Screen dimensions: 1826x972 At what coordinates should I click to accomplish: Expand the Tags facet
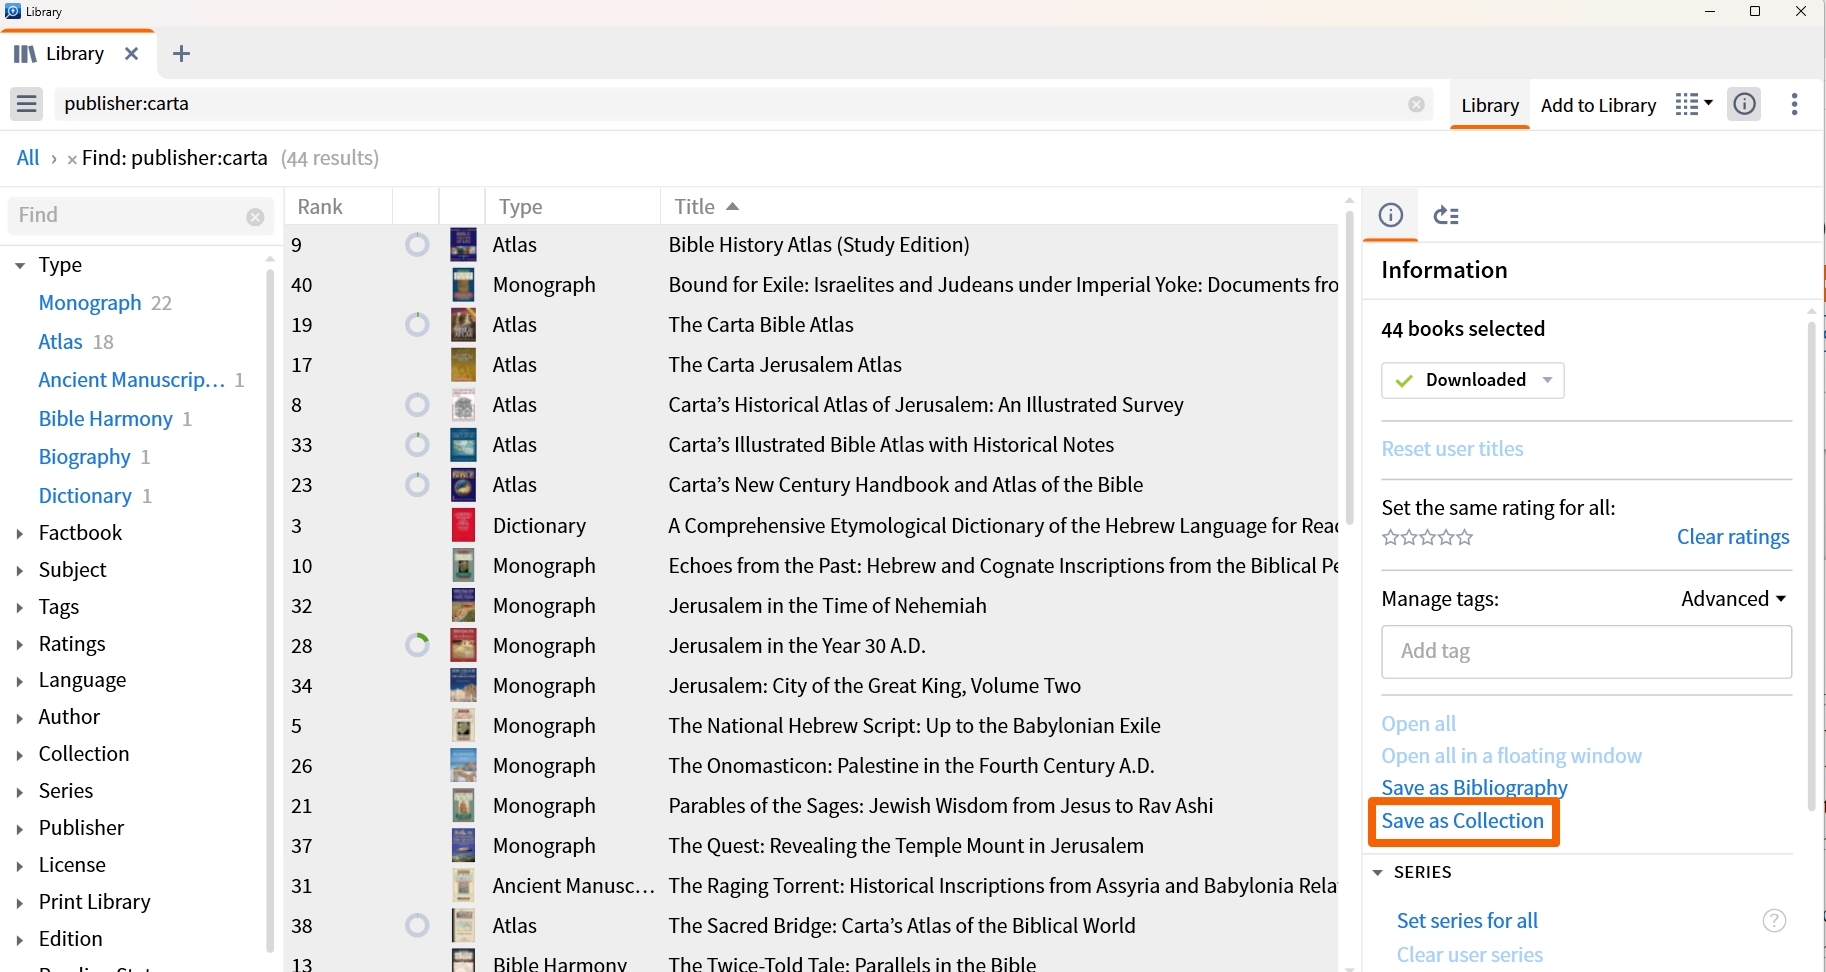(20, 608)
